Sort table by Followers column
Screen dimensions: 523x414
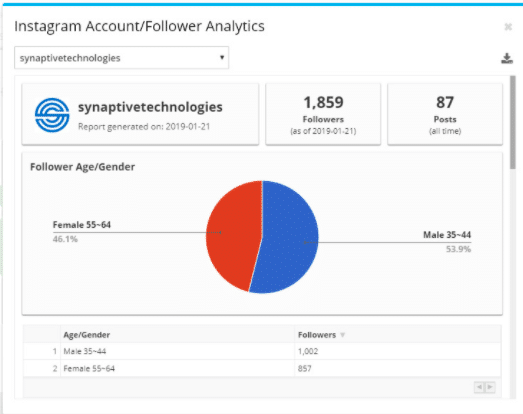(x=321, y=335)
